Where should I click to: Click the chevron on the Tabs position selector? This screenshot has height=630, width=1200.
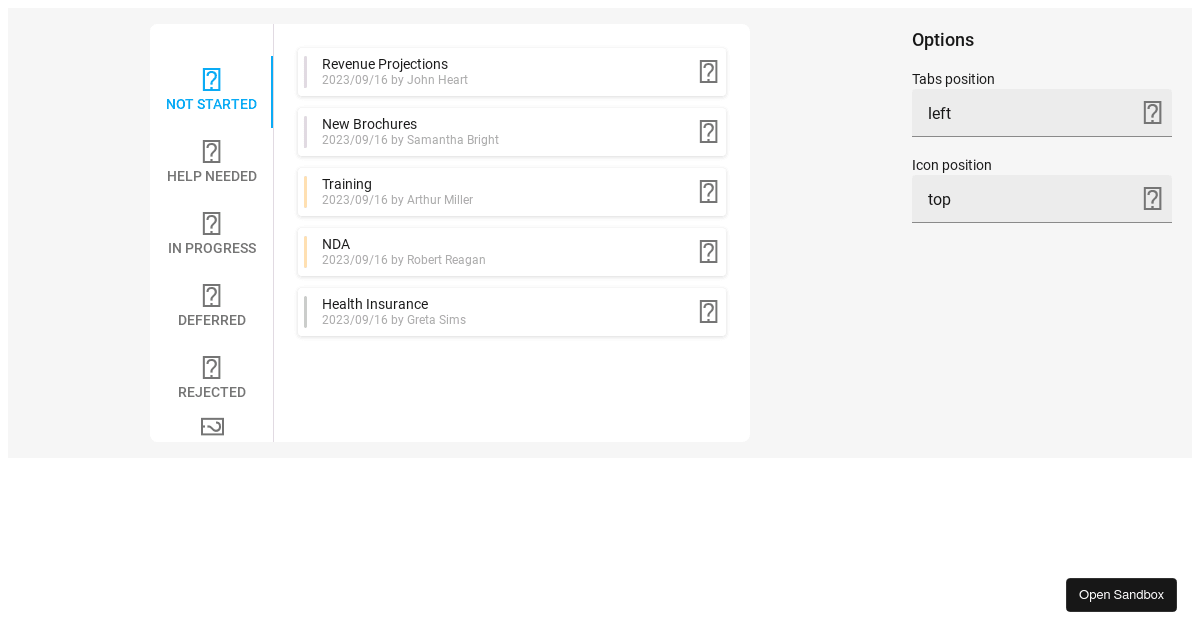(1152, 113)
